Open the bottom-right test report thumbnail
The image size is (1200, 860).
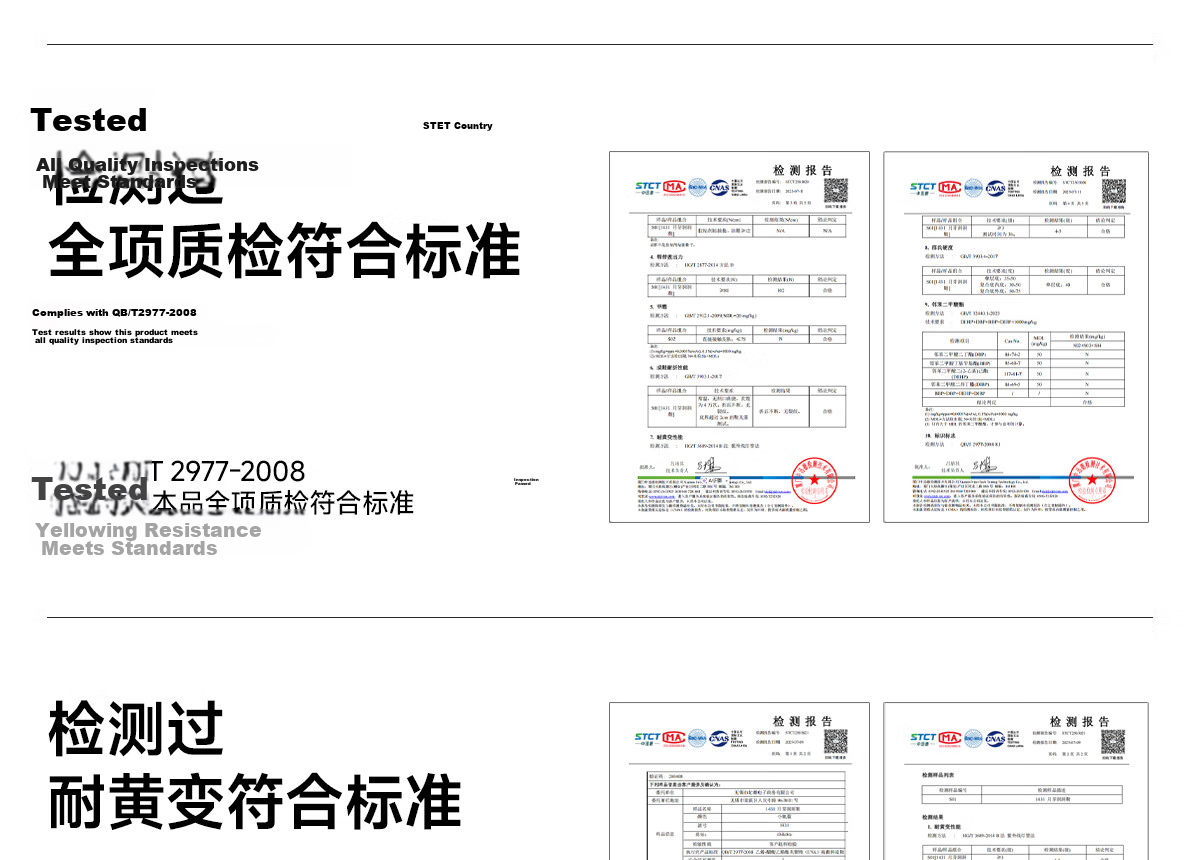pos(1016,781)
